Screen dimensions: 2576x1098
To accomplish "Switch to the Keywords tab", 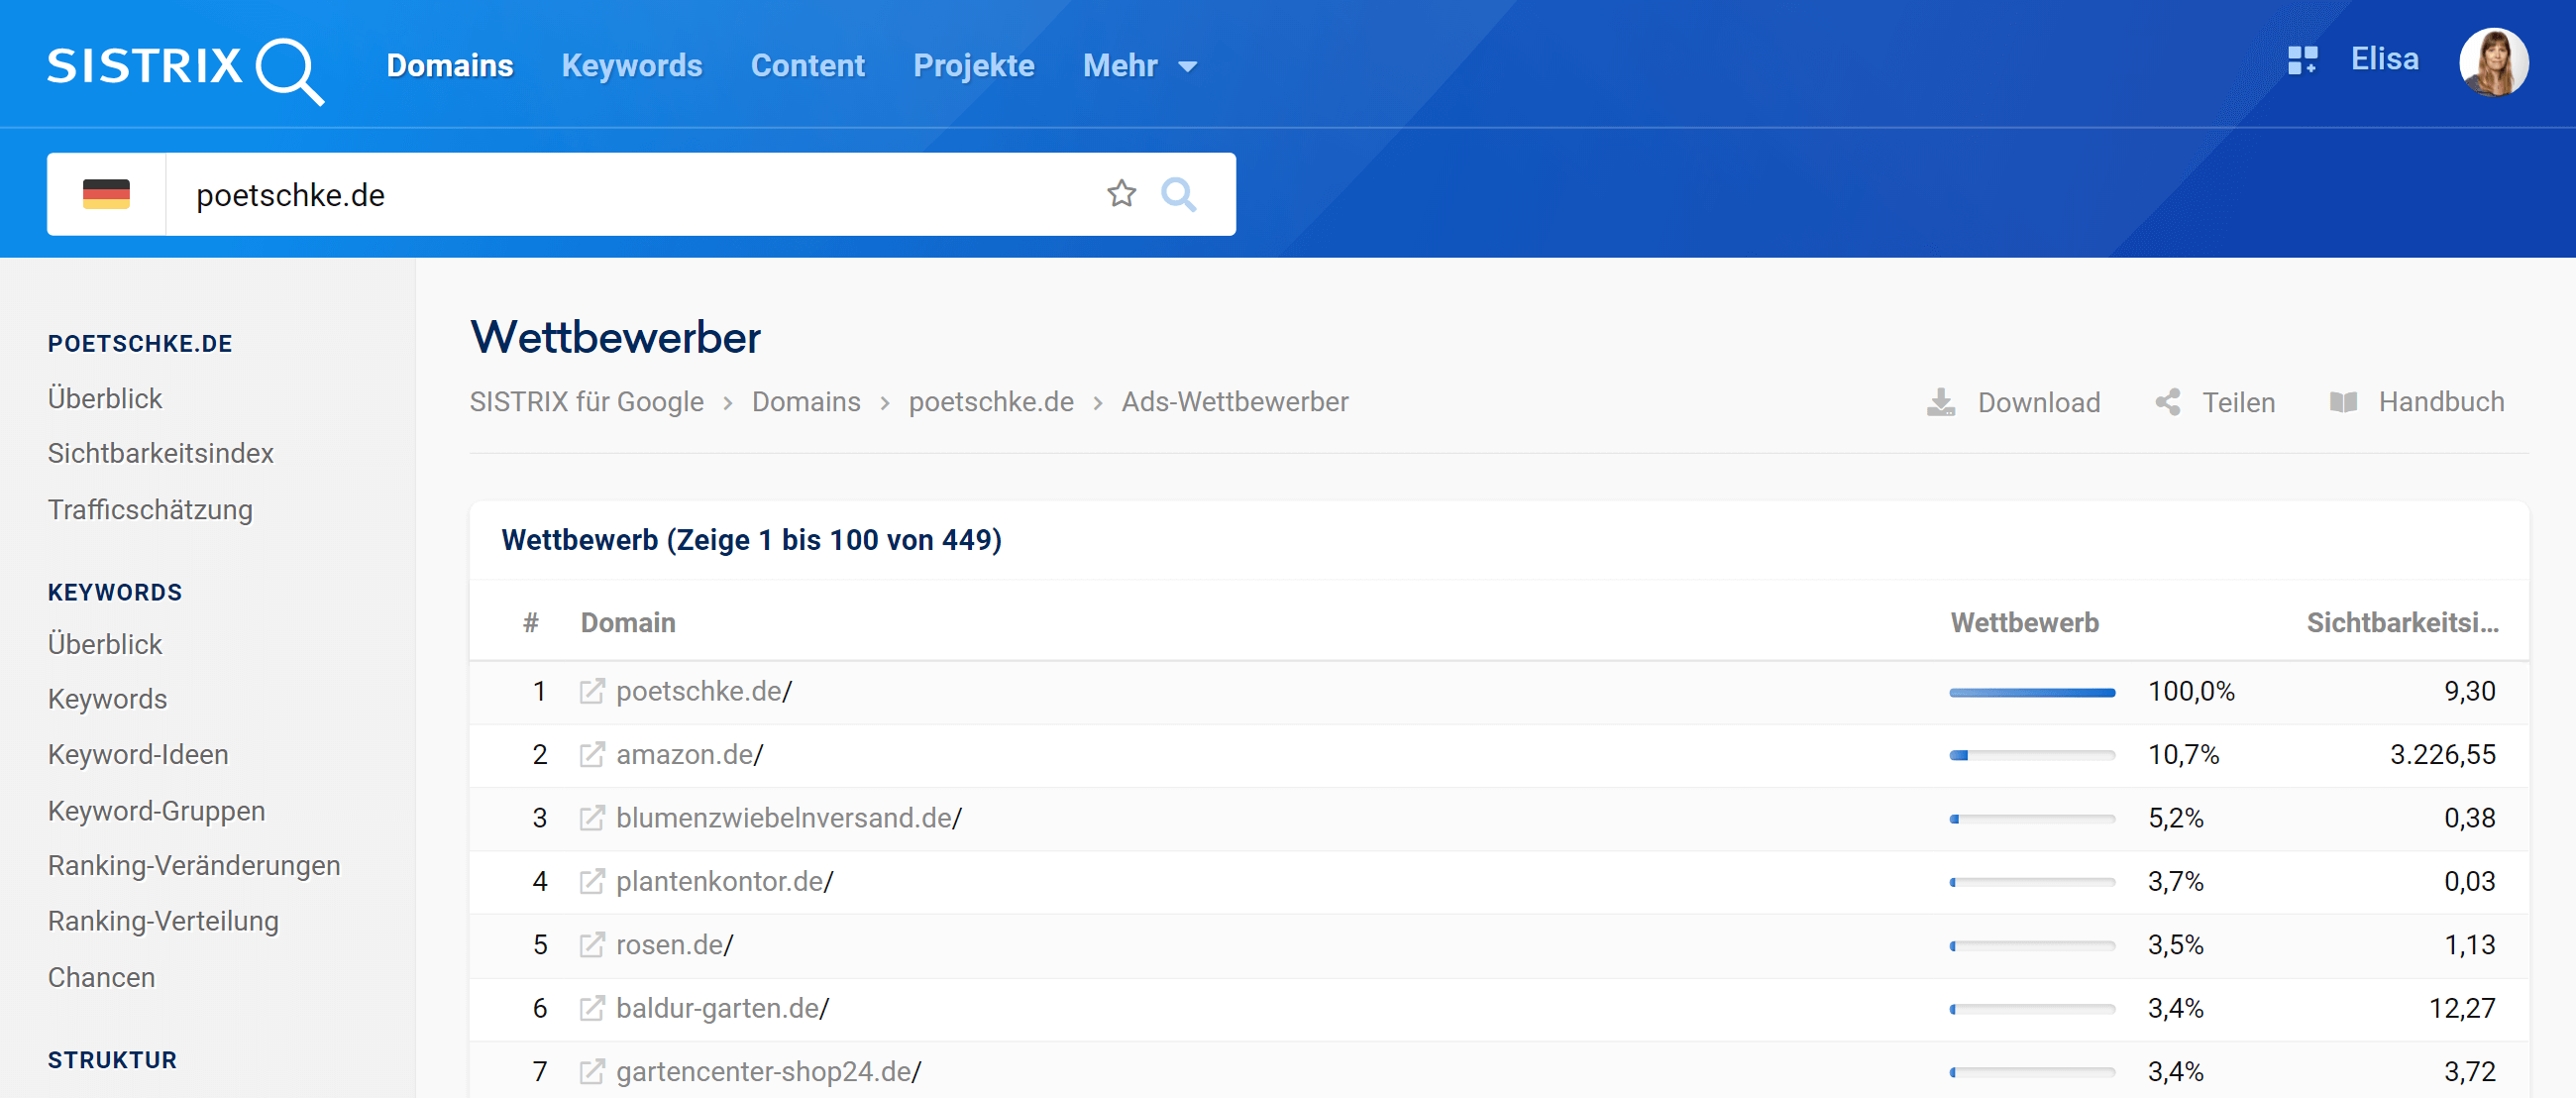I will (x=631, y=66).
